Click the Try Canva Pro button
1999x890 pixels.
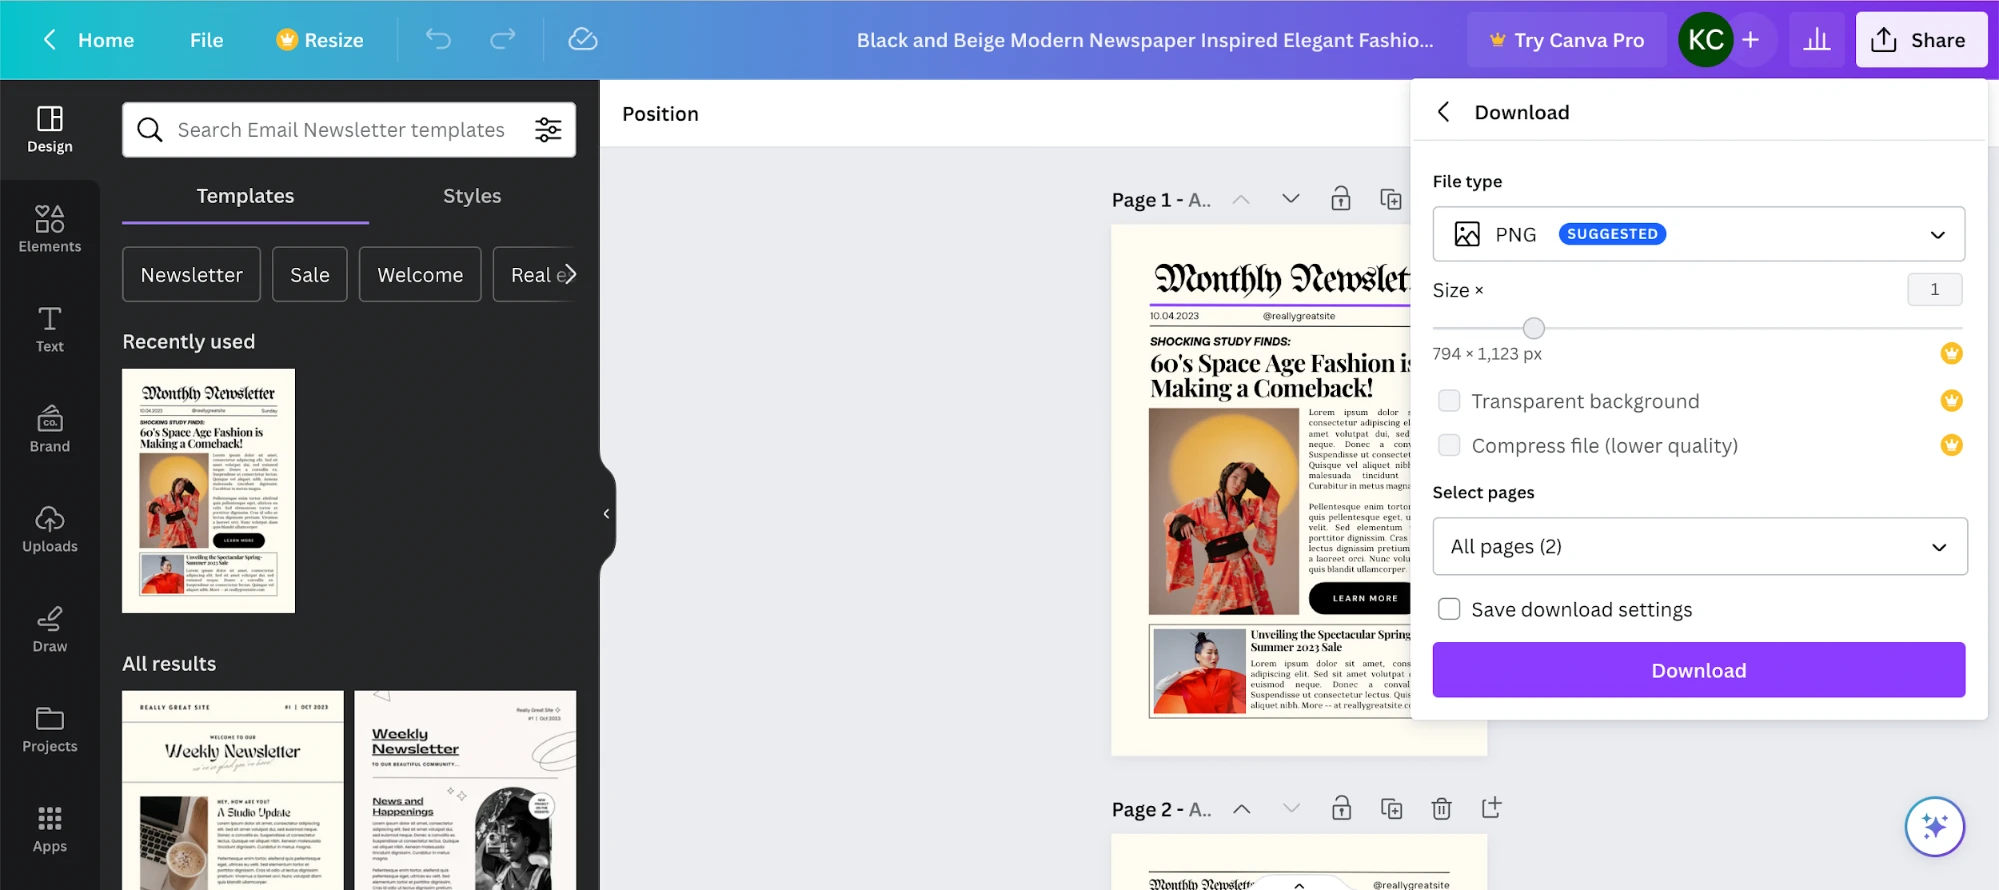(x=1566, y=40)
